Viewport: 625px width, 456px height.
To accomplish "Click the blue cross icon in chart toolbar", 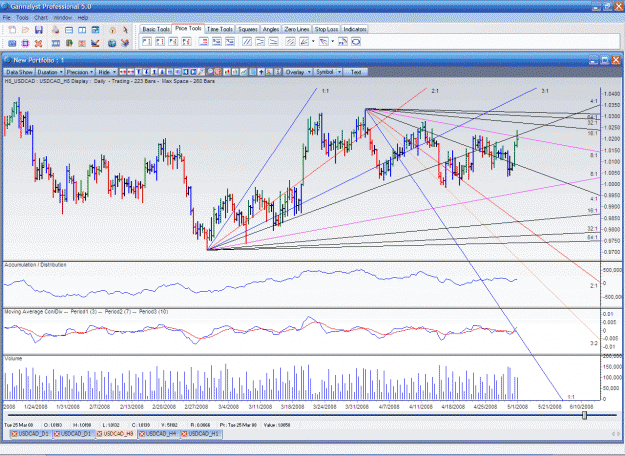I will [x=261, y=72].
